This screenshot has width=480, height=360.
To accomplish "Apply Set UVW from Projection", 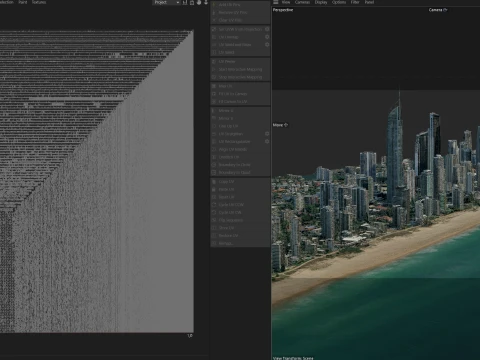I will (x=237, y=29).
